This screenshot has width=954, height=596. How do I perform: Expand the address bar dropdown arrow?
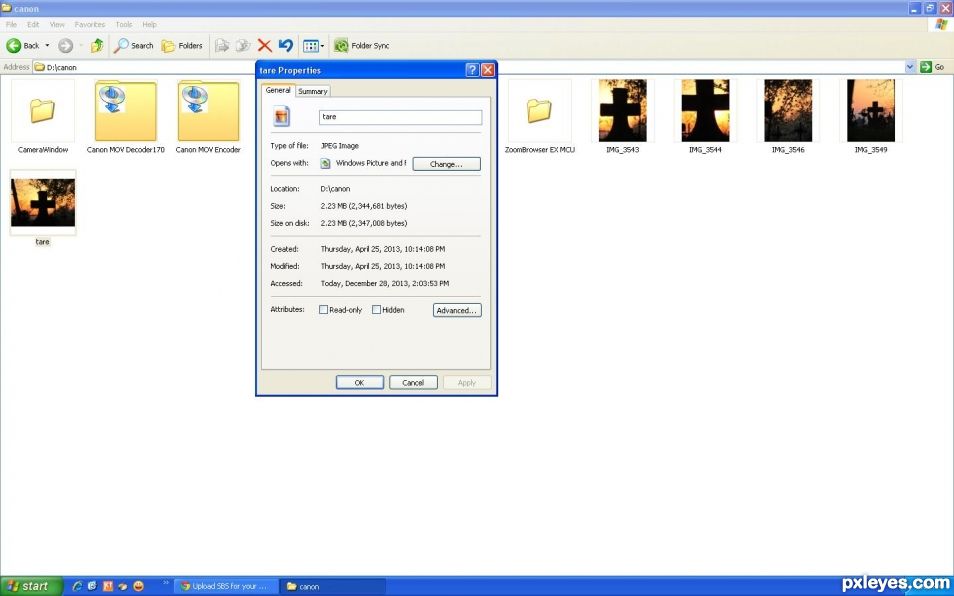(x=910, y=67)
